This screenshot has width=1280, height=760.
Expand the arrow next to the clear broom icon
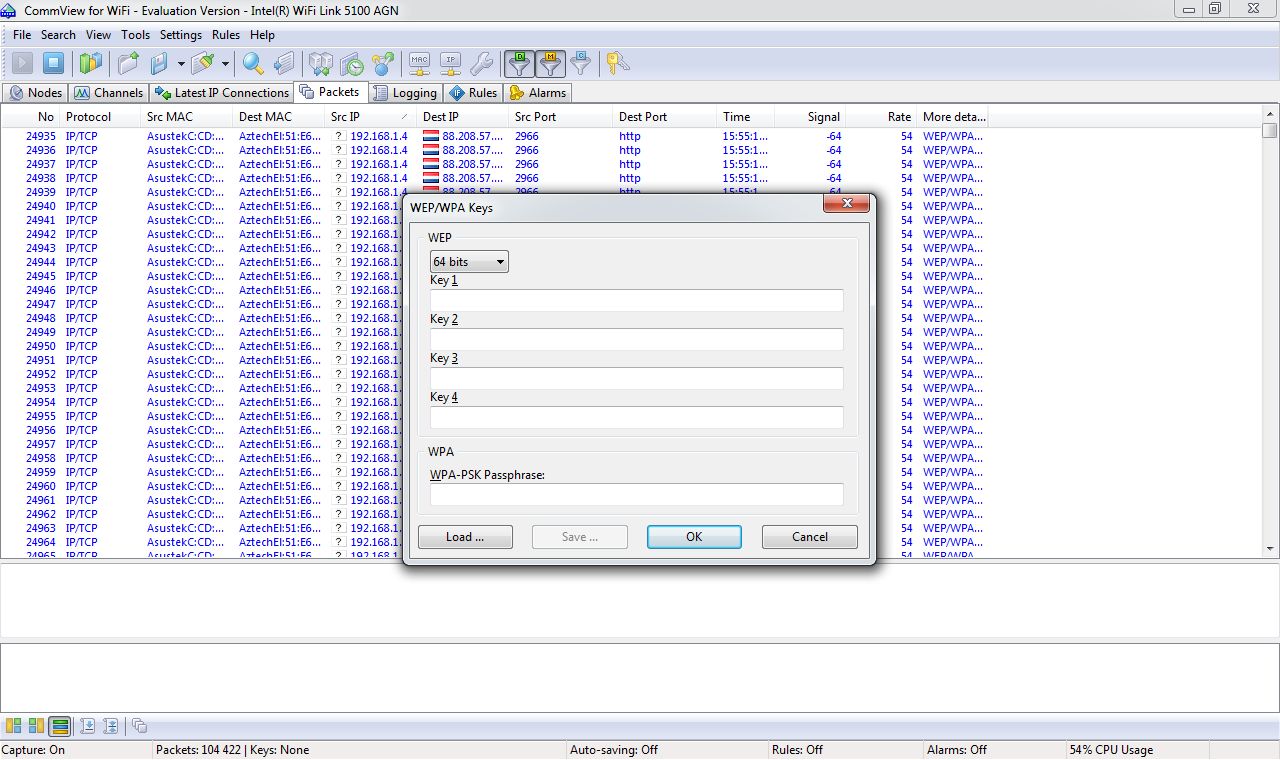click(x=225, y=64)
